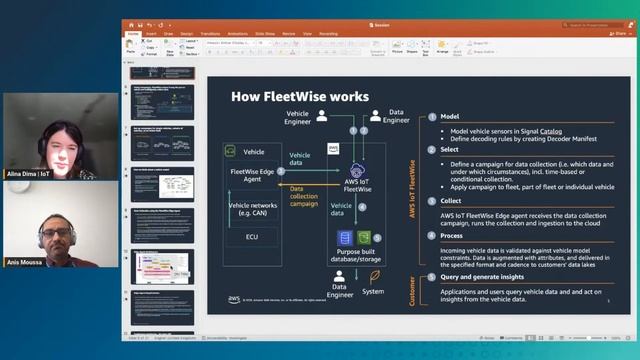This screenshot has width=640, height=360.
Task: Click the Notes button in status bar
Action: point(487,338)
